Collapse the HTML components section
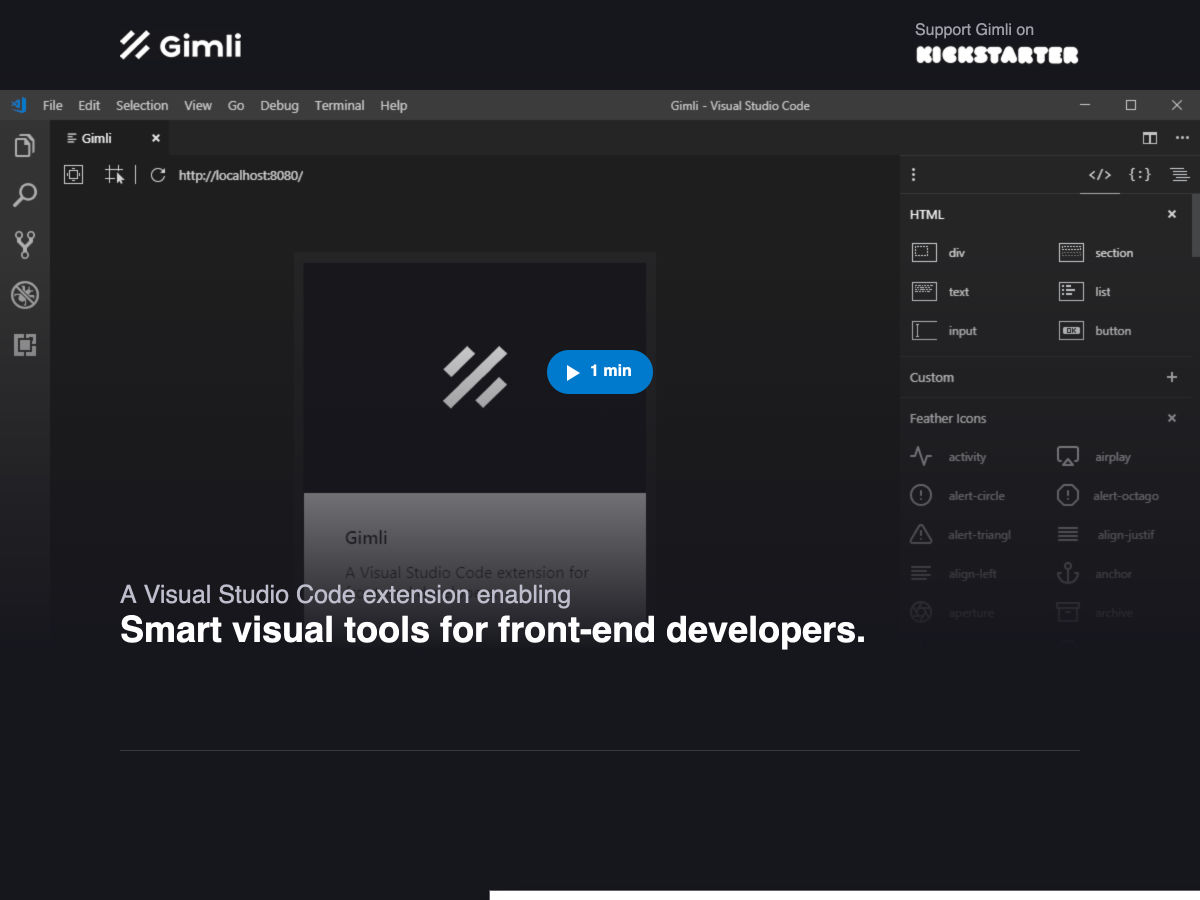Viewport: 1200px width, 900px height. (1172, 214)
